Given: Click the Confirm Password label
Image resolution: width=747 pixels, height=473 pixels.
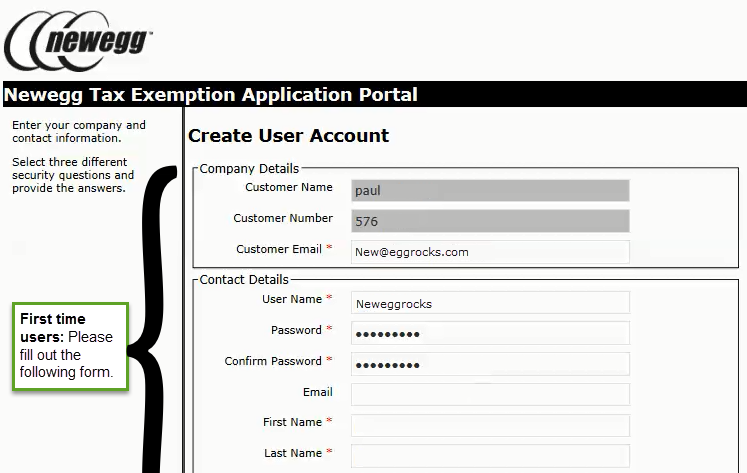Looking at the screenshot, I should tap(273, 361).
